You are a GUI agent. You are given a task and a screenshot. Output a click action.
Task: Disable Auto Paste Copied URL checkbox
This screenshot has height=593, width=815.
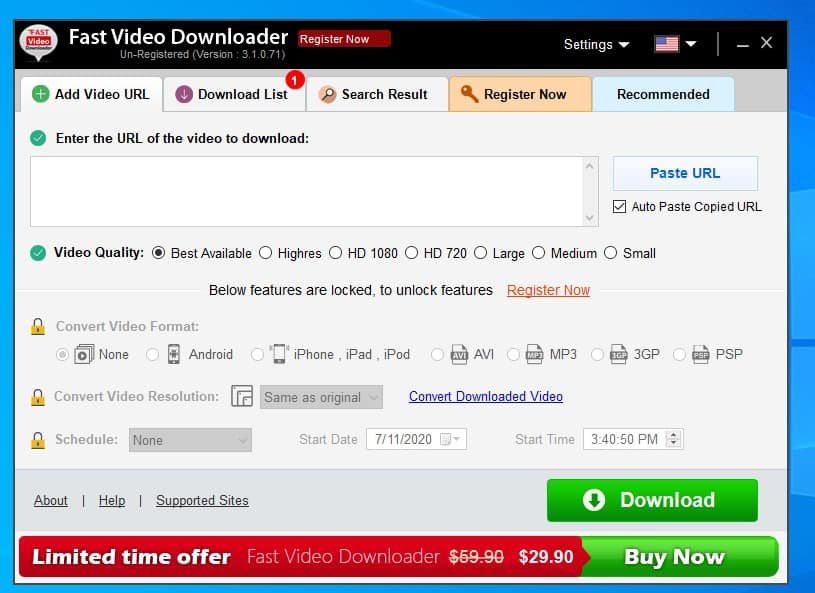click(619, 207)
